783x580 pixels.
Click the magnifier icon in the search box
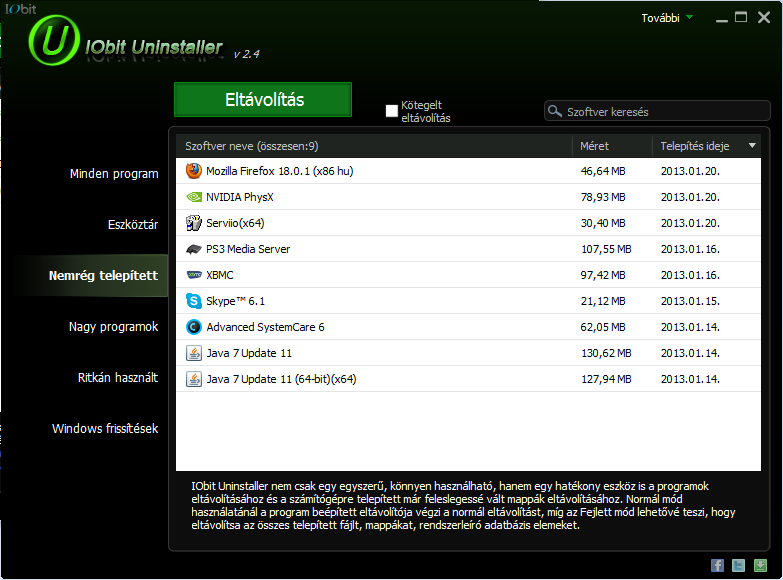click(555, 111)
